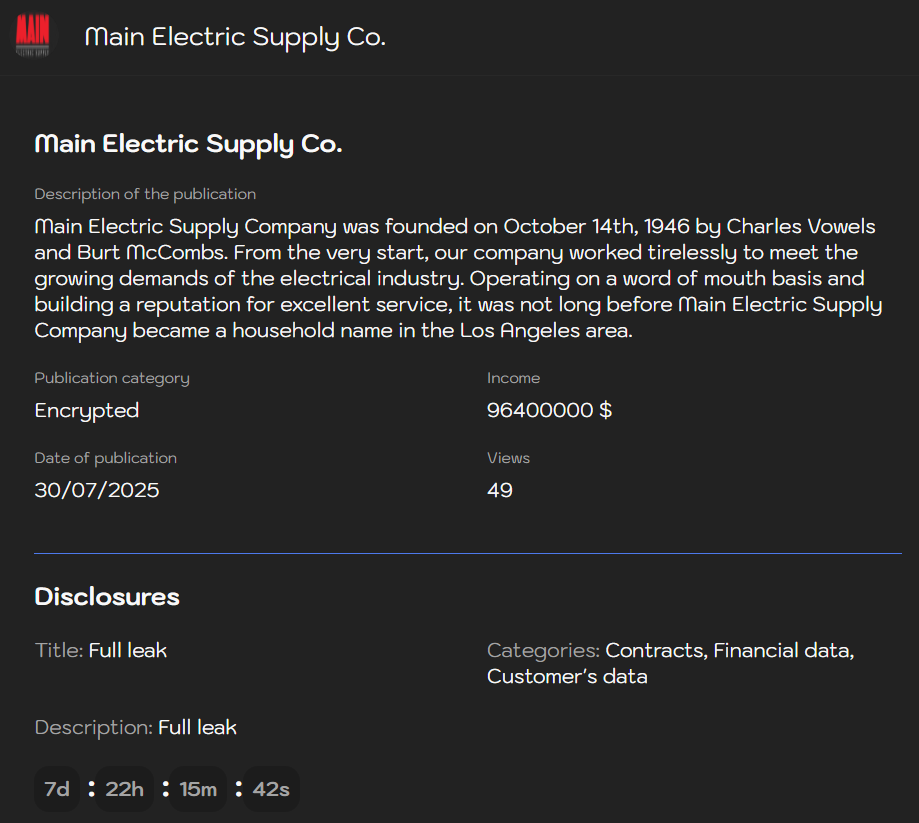
Task: Click the Disclosures section heading
Action: pyautogui.click(x=107, y=597)
